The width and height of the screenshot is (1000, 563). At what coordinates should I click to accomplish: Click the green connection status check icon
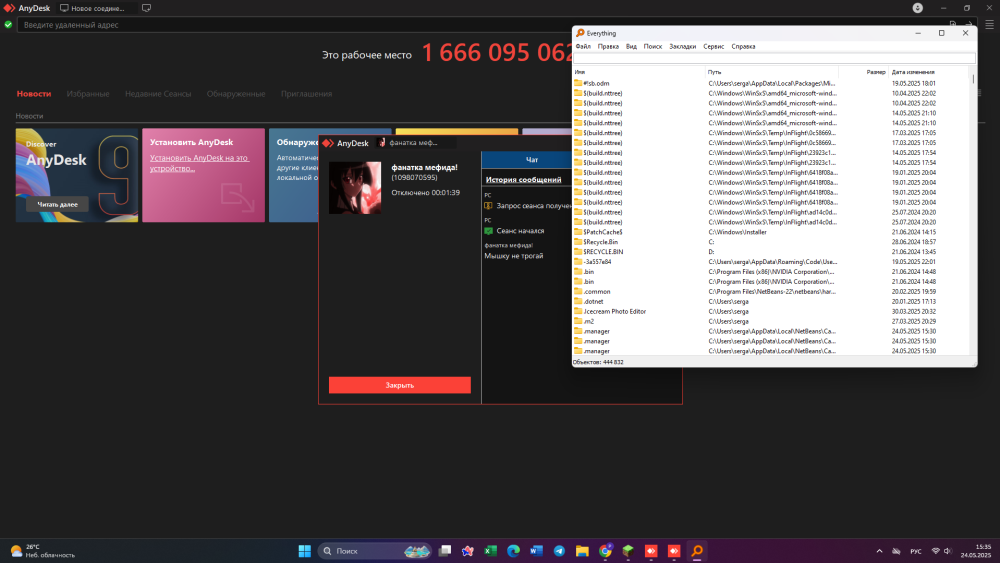coord(8,25)
